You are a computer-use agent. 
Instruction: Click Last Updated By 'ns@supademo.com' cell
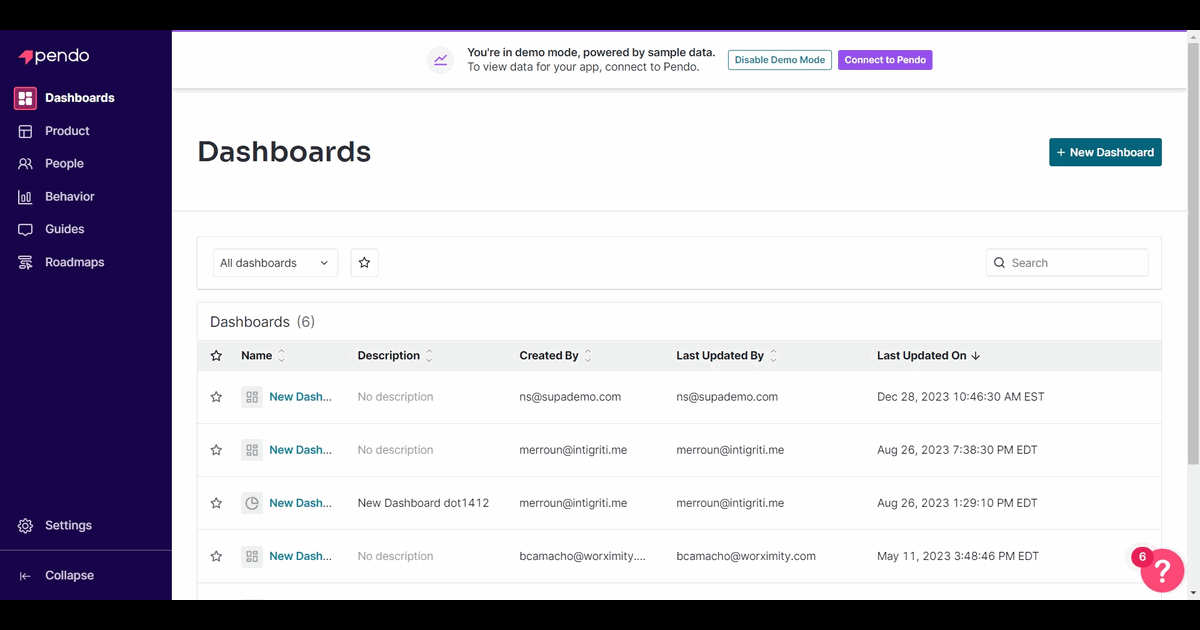pyautogui.click(x=727, y=397)
